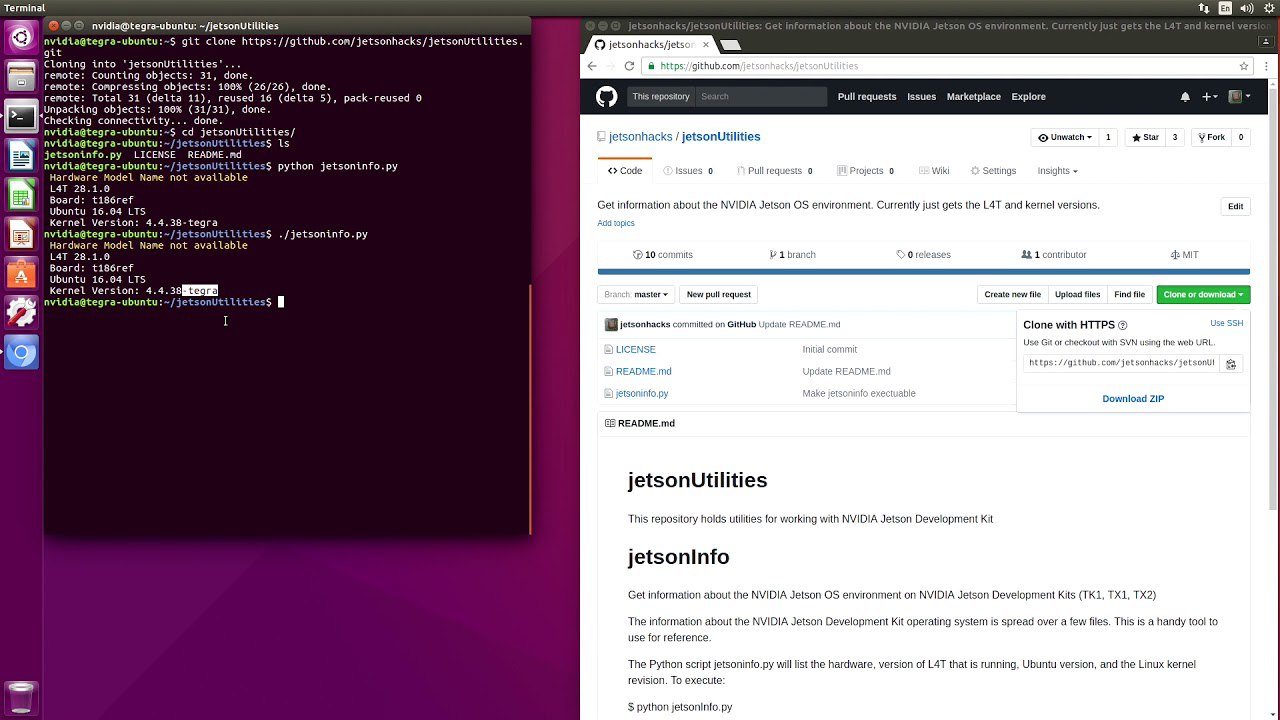This screenshot has height=720, width=1280.
Task: Close the jetsonhacks browser tab
Action: click(x=704, y=45)
